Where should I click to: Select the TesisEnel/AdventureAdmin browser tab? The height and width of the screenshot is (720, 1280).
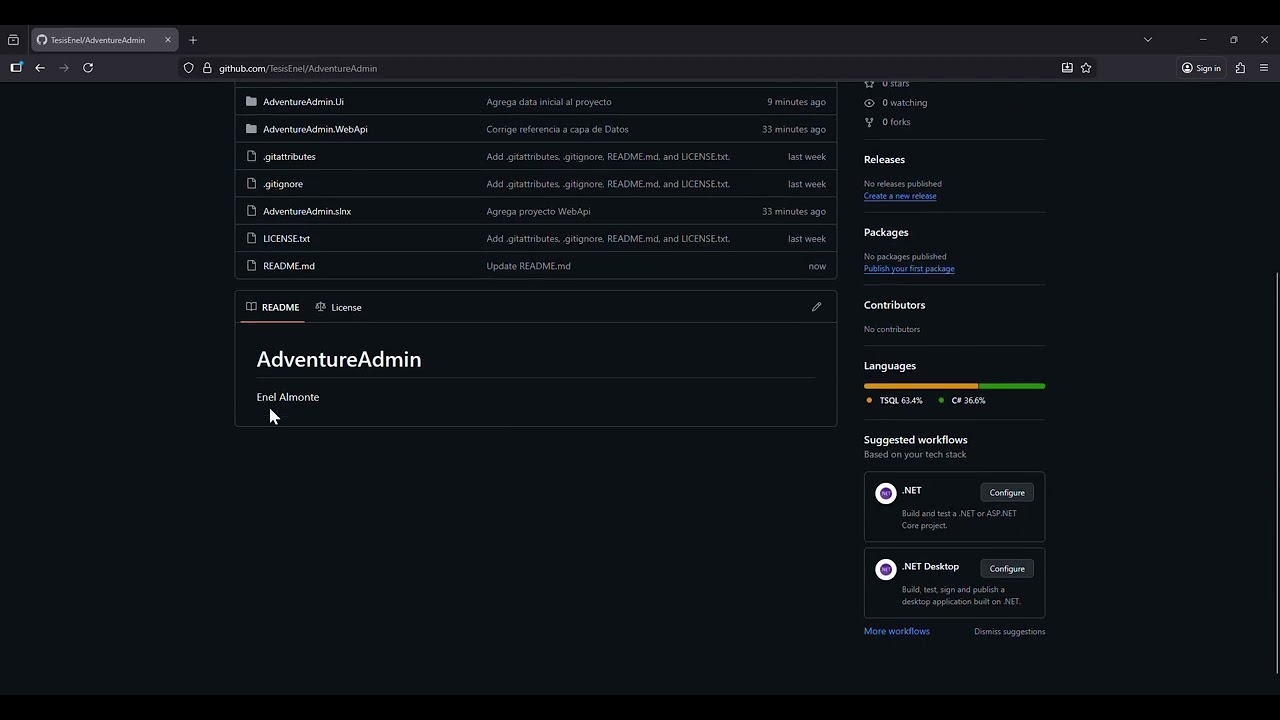coord(105,40)
